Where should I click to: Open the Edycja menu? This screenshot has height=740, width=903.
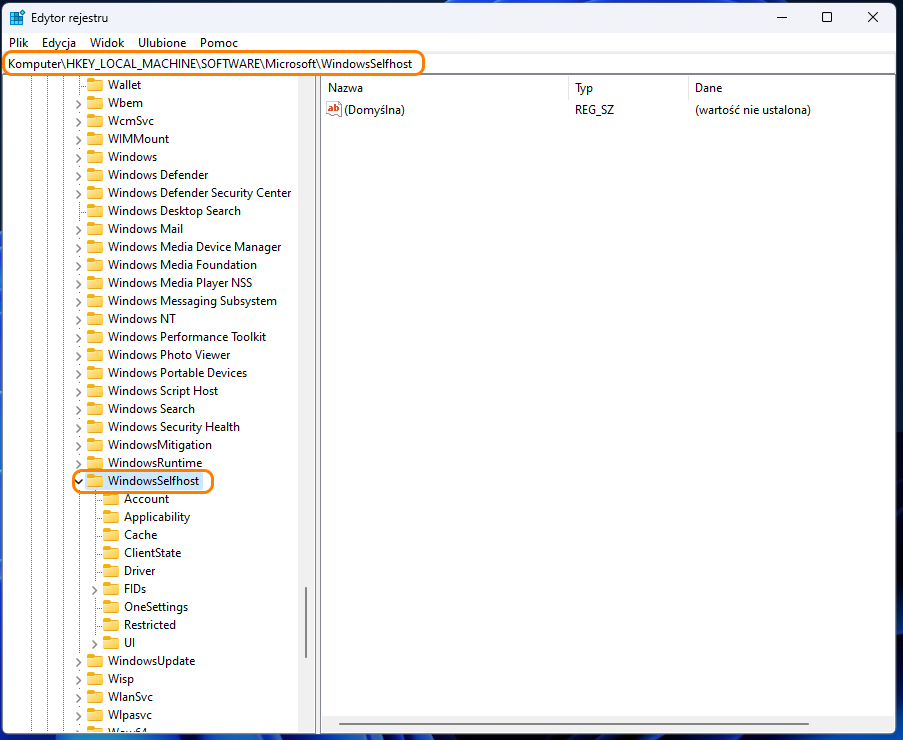tap(59, 43)
